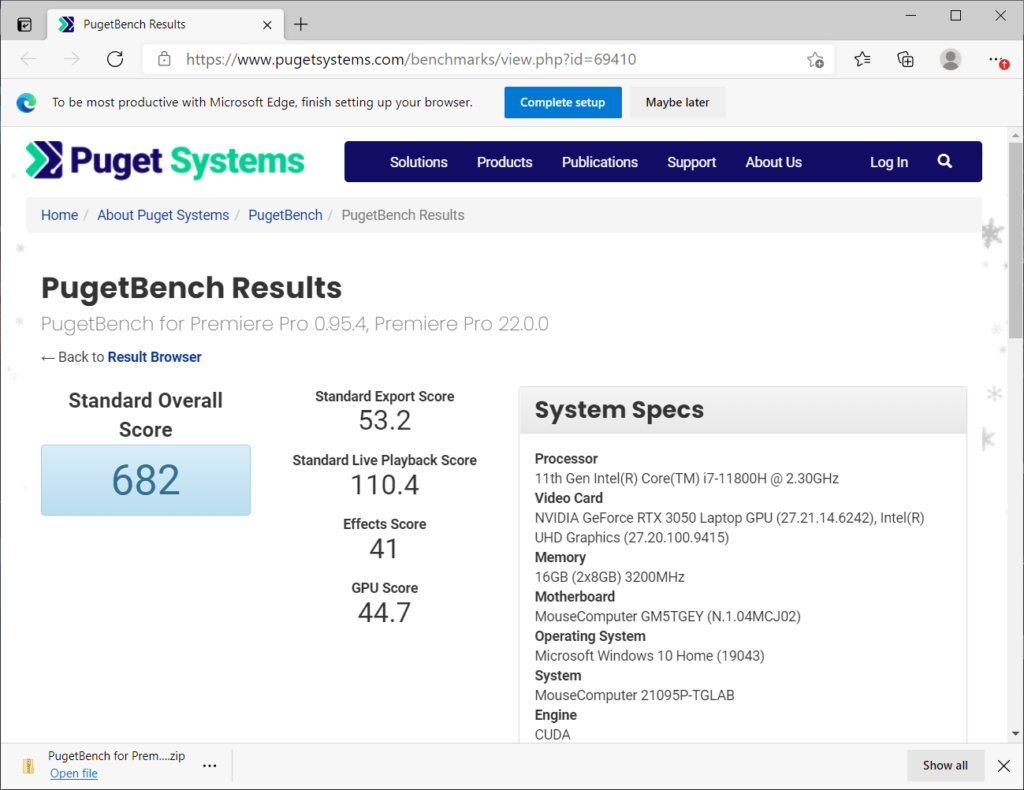Open the Support menu

pos(692,162)
